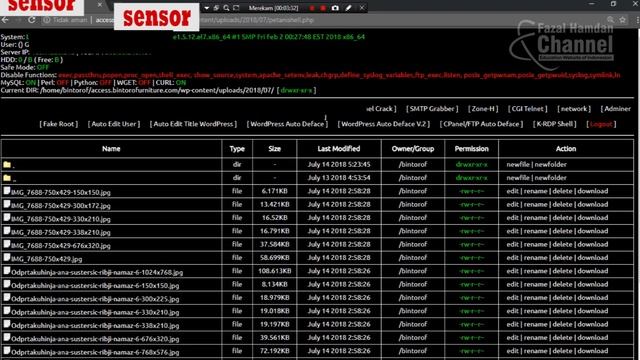
Task: Click file icon for namaz-6-338x210.jpg
Action: [x=7, y=324]
